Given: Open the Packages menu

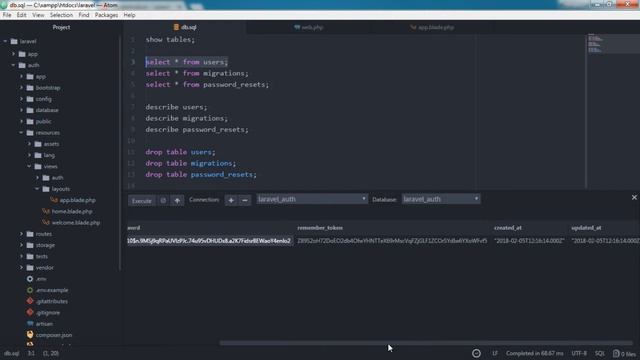Looking at the screenshot, I should point(106,15).
